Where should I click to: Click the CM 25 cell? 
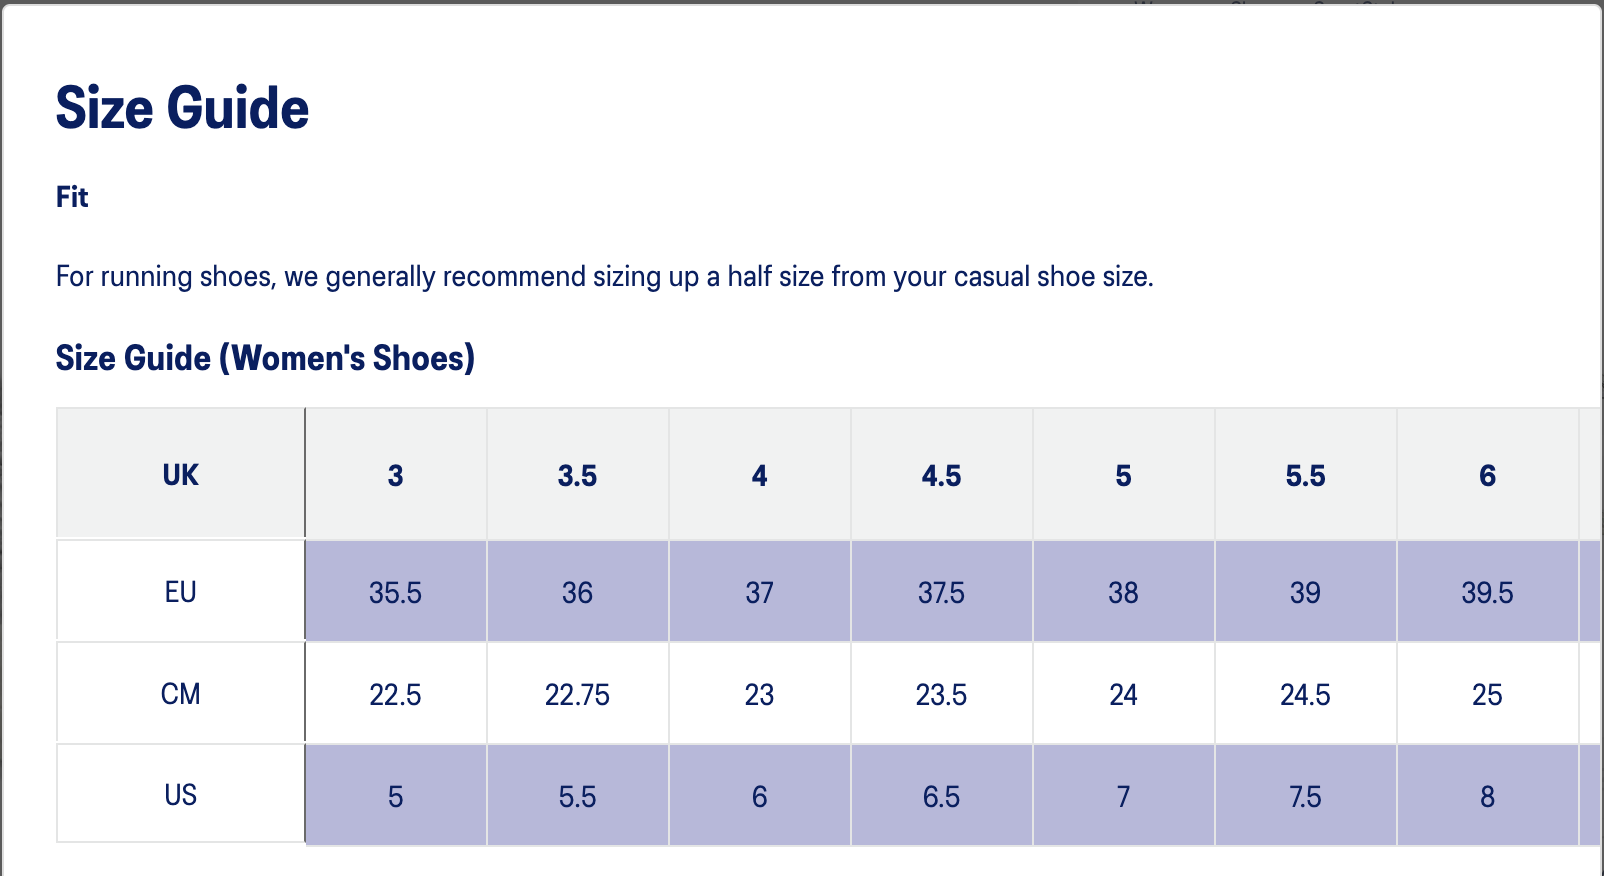tap(1487, 695)
